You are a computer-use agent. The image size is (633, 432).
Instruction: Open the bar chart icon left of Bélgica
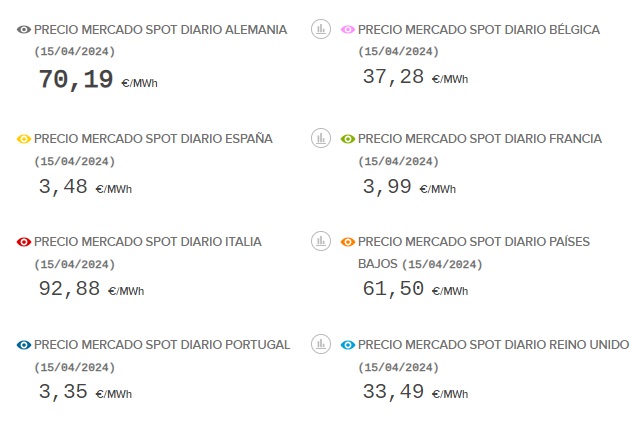pos(320,30)
